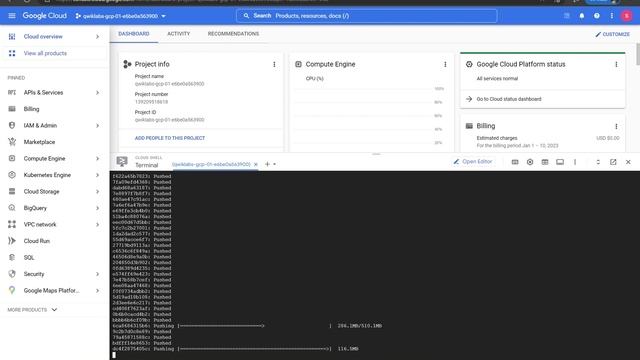Click the BigQuery sidebar icon
Image resolution: width=640 pixels, height=360 pixels.
12,208
